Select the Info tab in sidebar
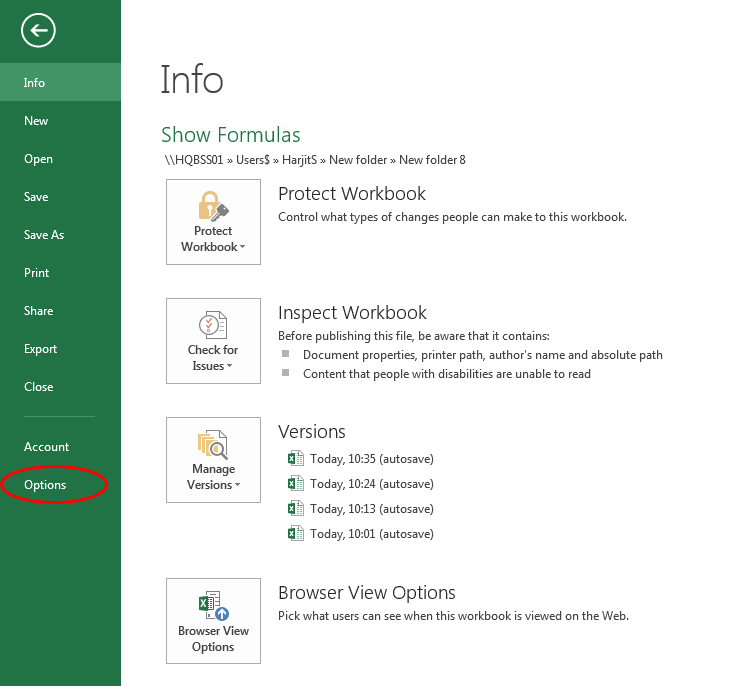The width and height of the screenshot is (742, 686). pyautogui.click(x=61, y=82)
